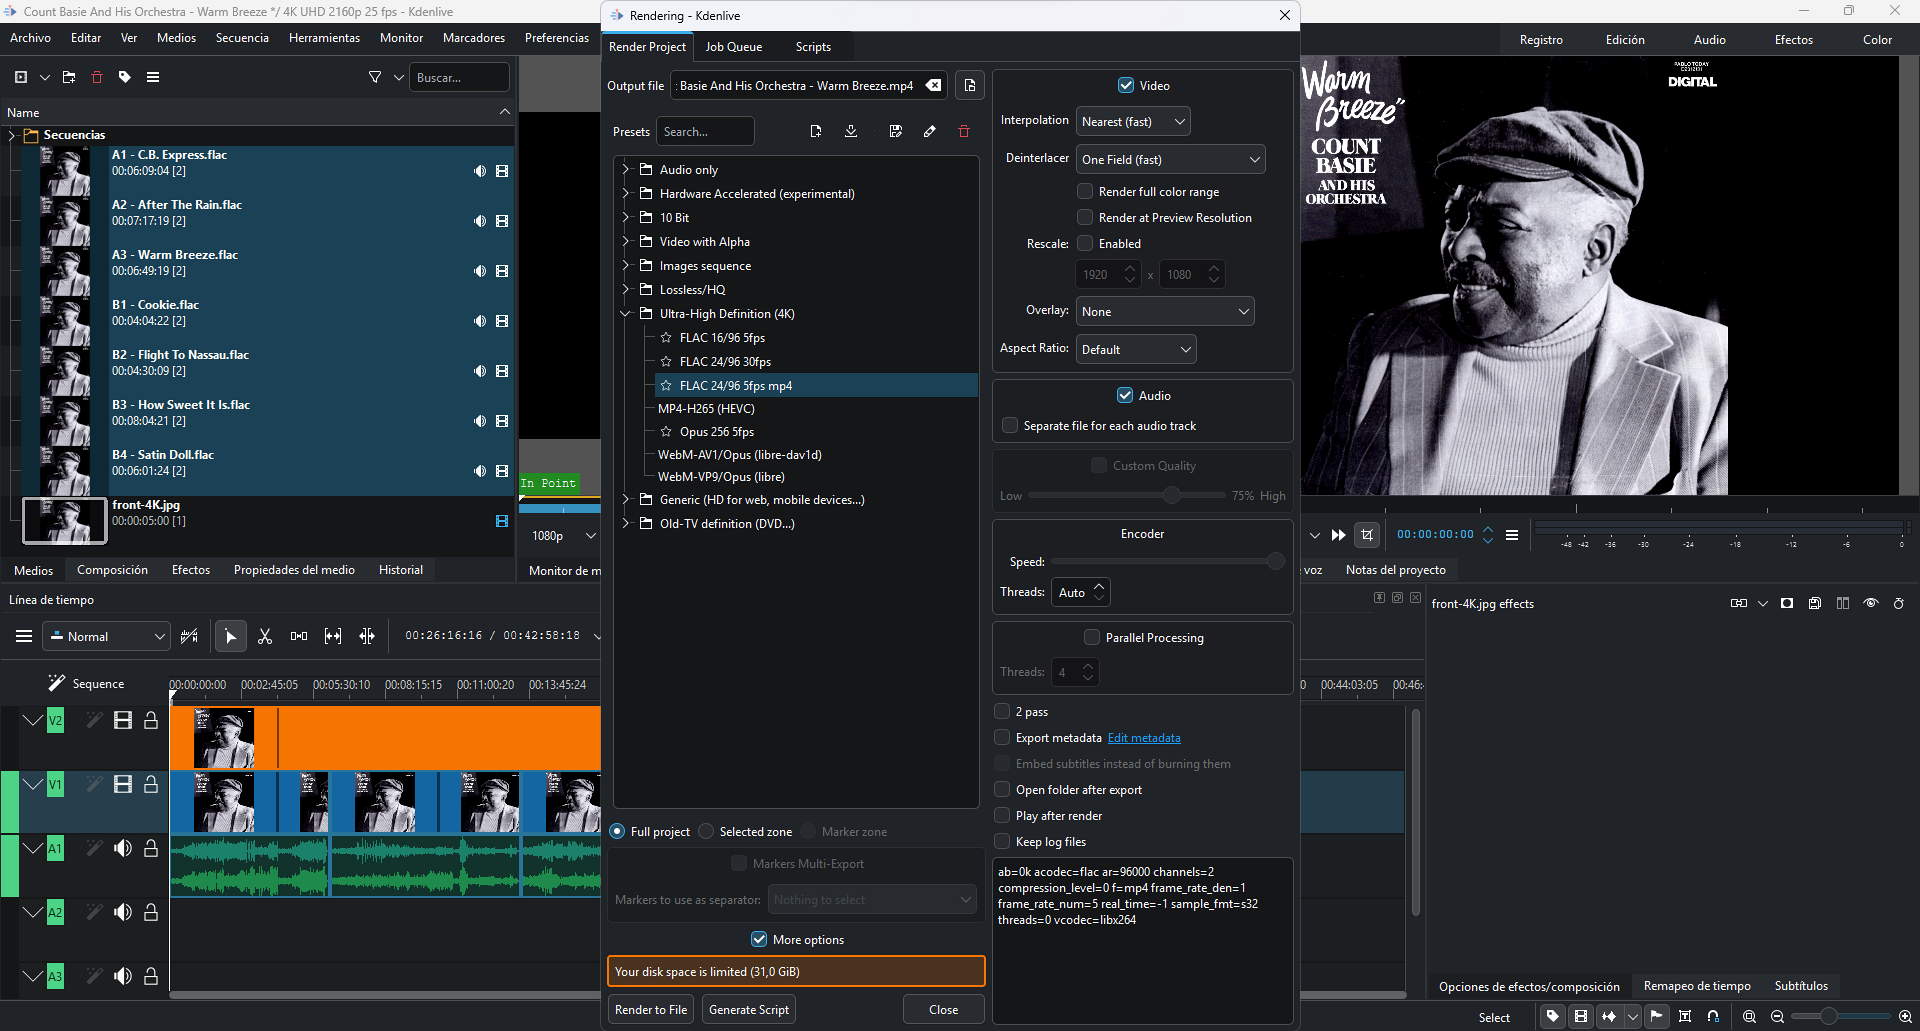Select the razor cut tool in timeline
This screenshot has height=1031, width=1920.
tap(265, 636)
